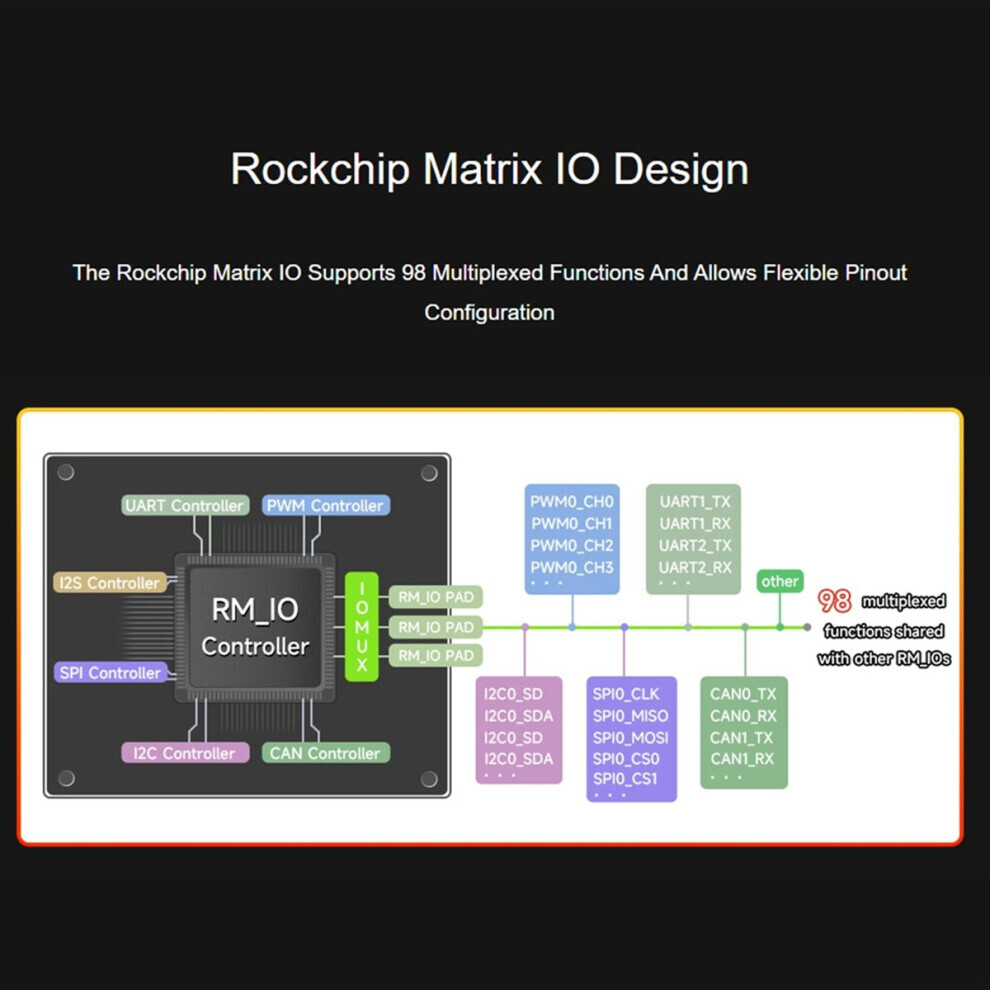Image resolution: width=990 pixels, height=990 pixels.
Task: Click the top-left screw on chip board
Action: 66,472
